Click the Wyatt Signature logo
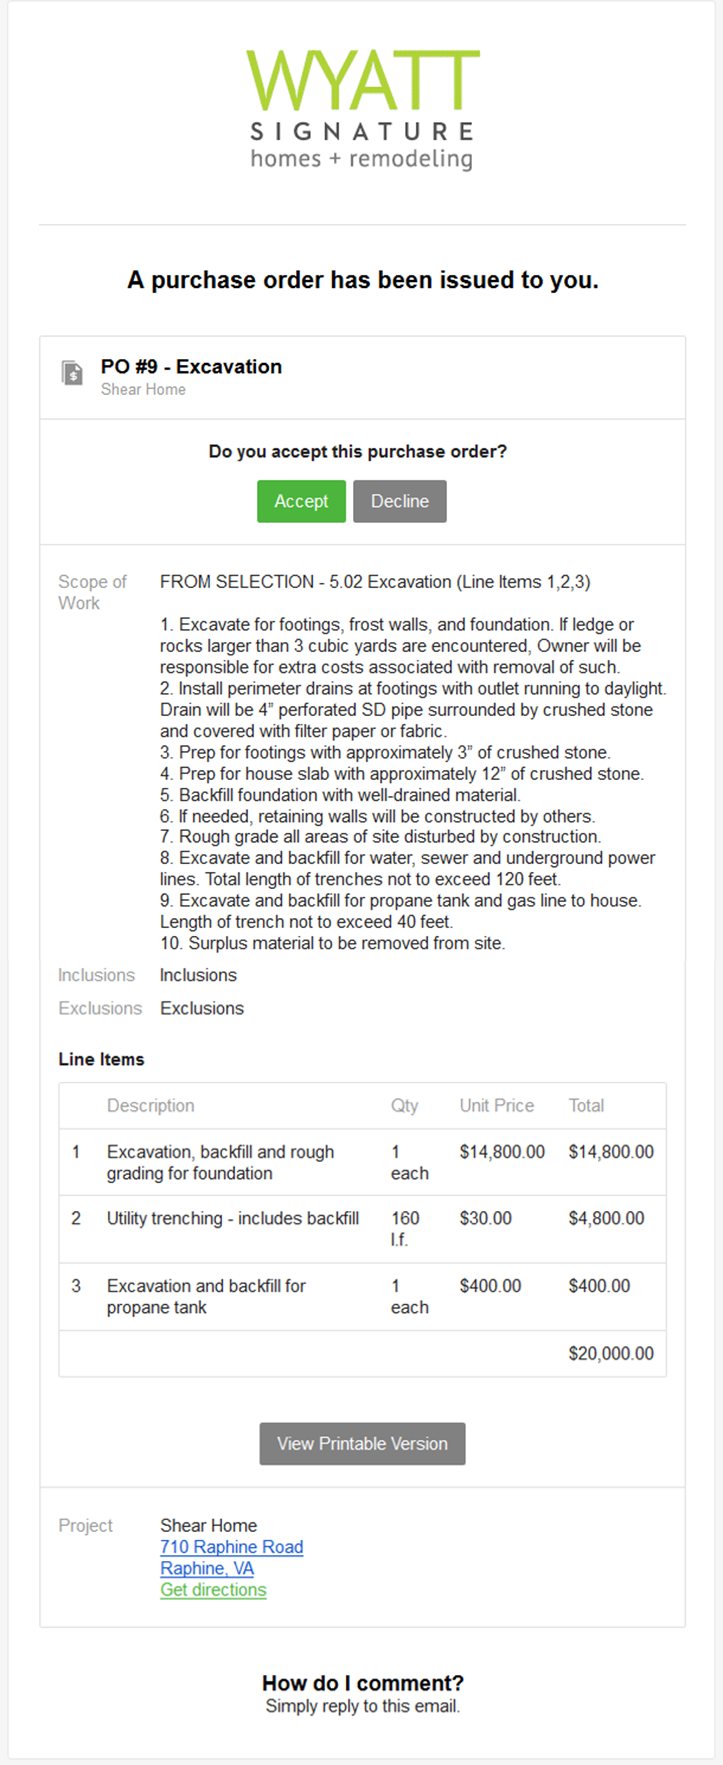This screenshot has width=723, height=1765. [362, 110]
